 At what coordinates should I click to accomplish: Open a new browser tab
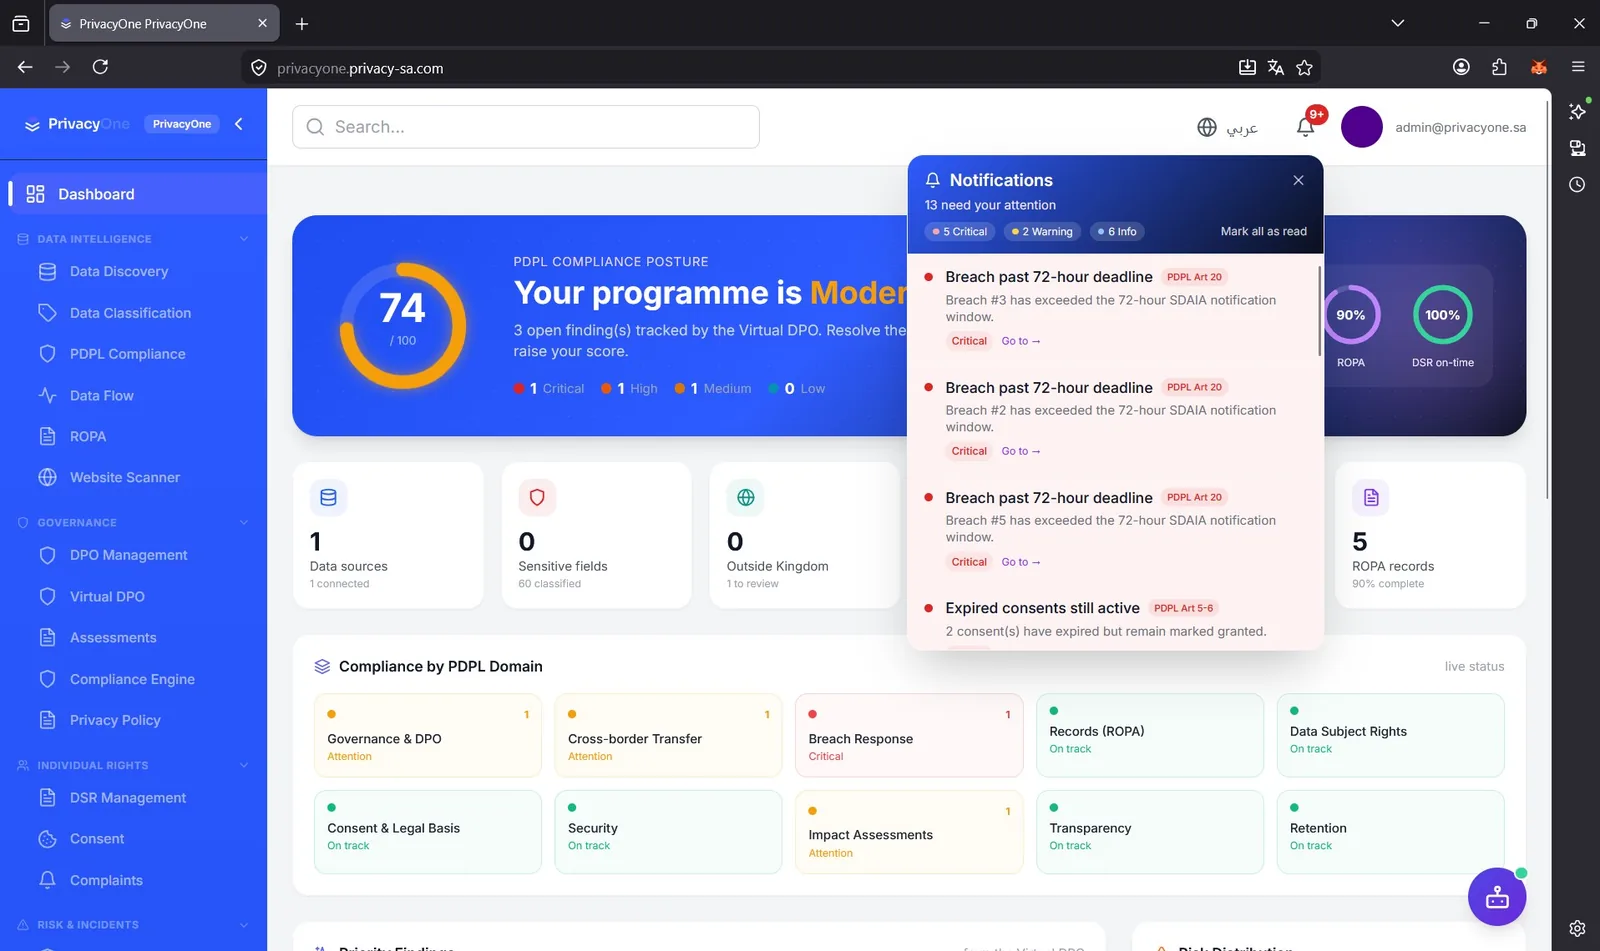(302, 23)
